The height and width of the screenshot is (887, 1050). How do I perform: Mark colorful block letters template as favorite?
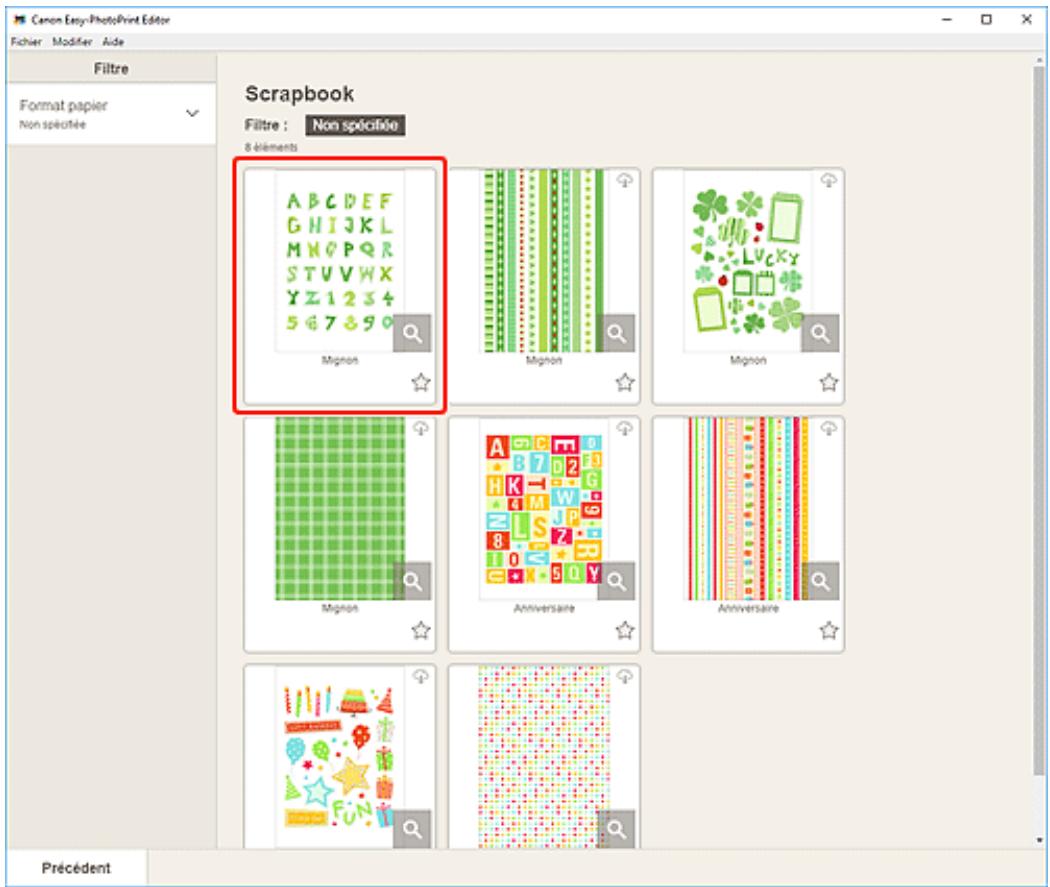625,630
